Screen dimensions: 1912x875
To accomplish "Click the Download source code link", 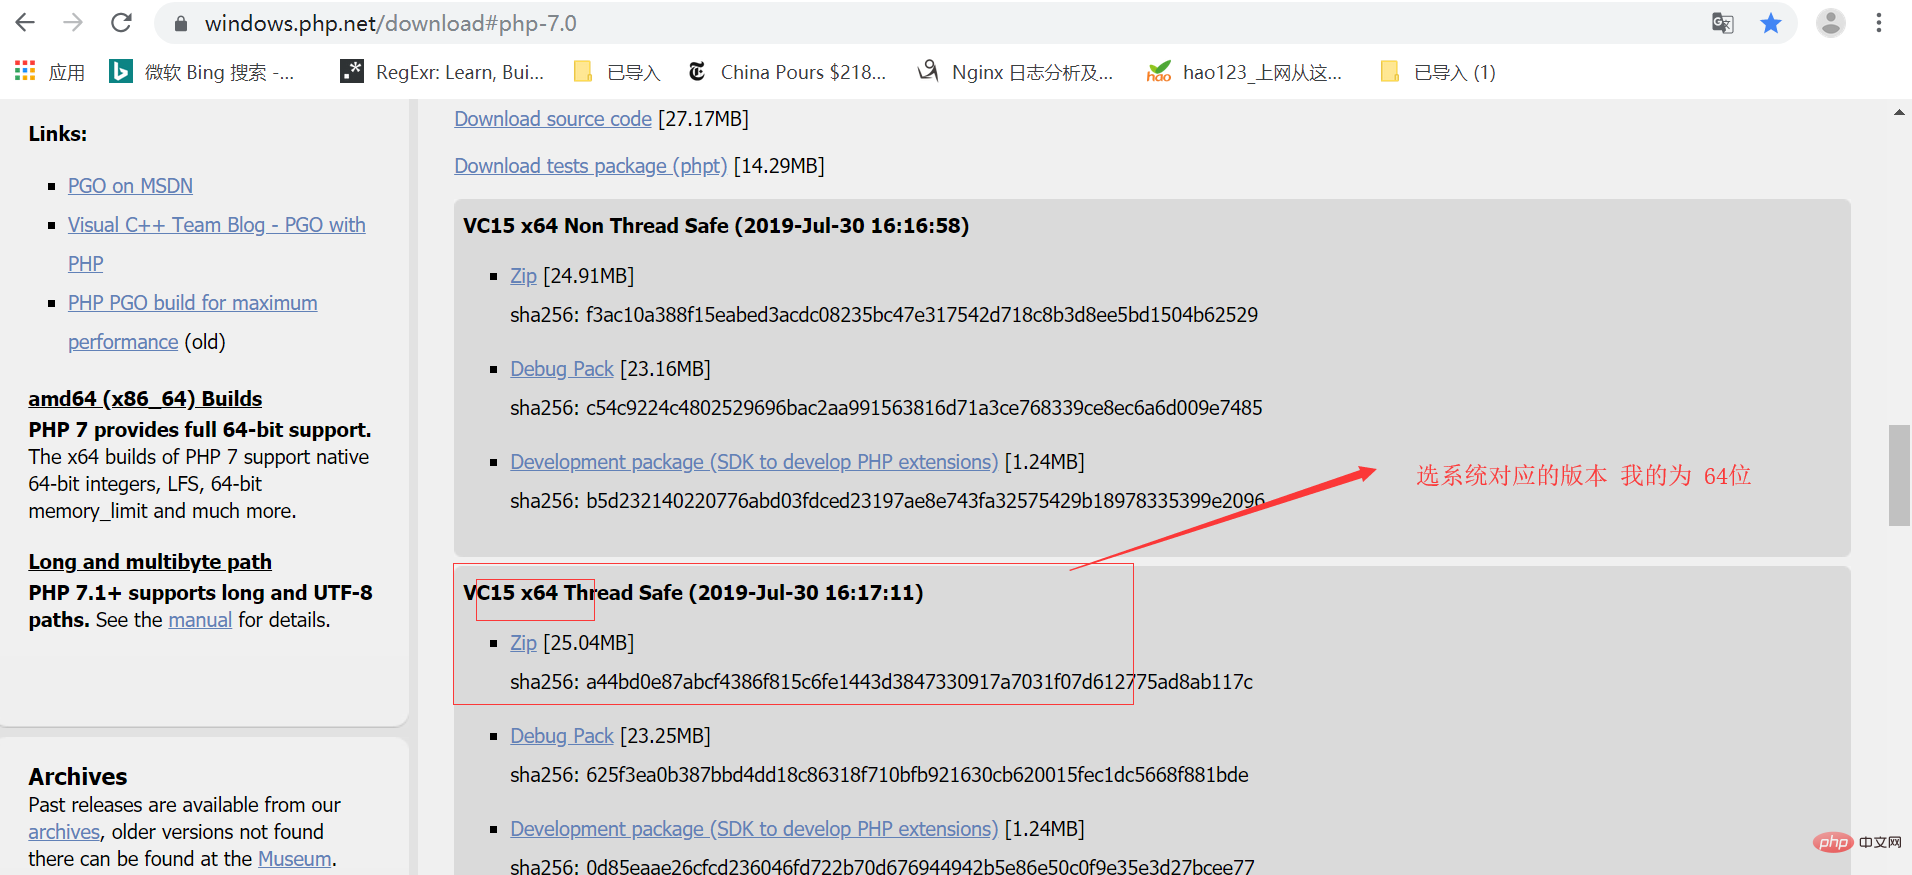I will pos(553,119).
